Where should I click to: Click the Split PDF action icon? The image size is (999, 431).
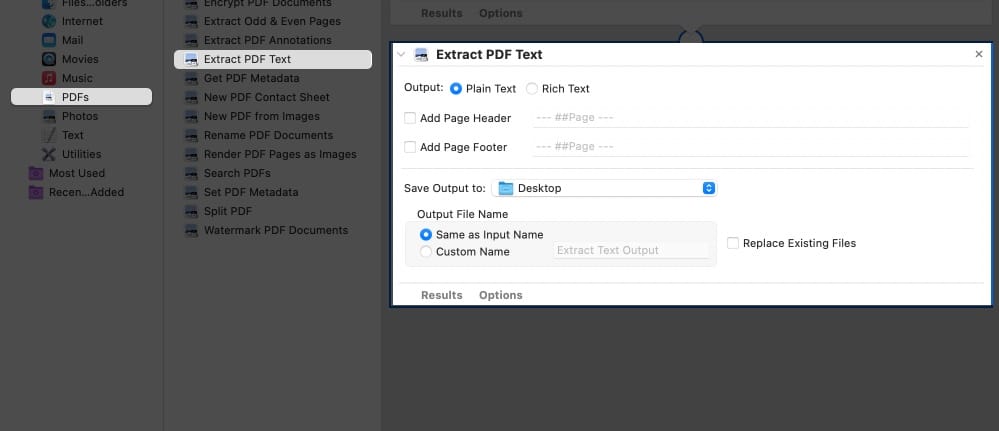(x=191, y=212)
